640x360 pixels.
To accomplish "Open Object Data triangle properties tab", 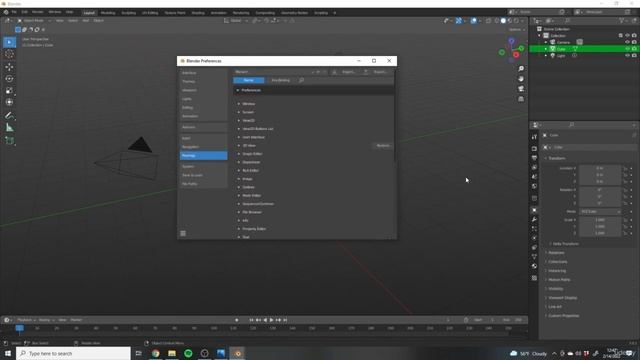I will click(x=534, y=257).
